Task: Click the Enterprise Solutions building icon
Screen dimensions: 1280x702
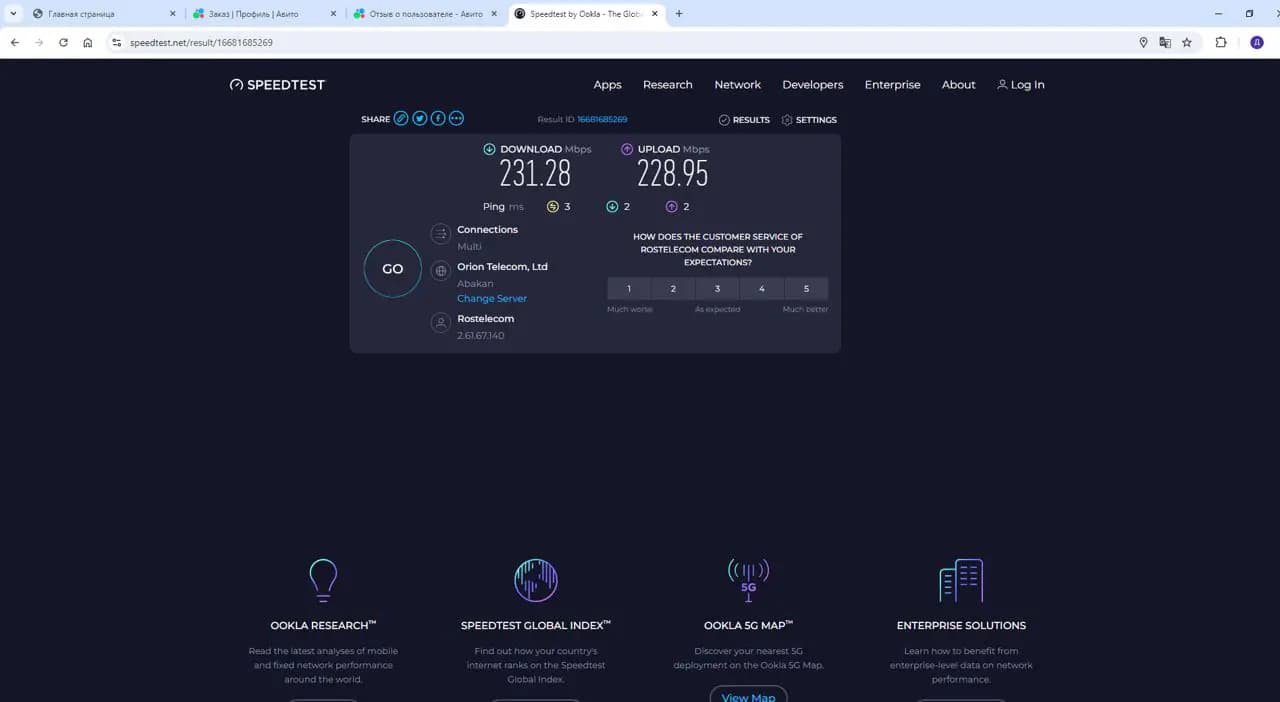Action: coord(961,580)
